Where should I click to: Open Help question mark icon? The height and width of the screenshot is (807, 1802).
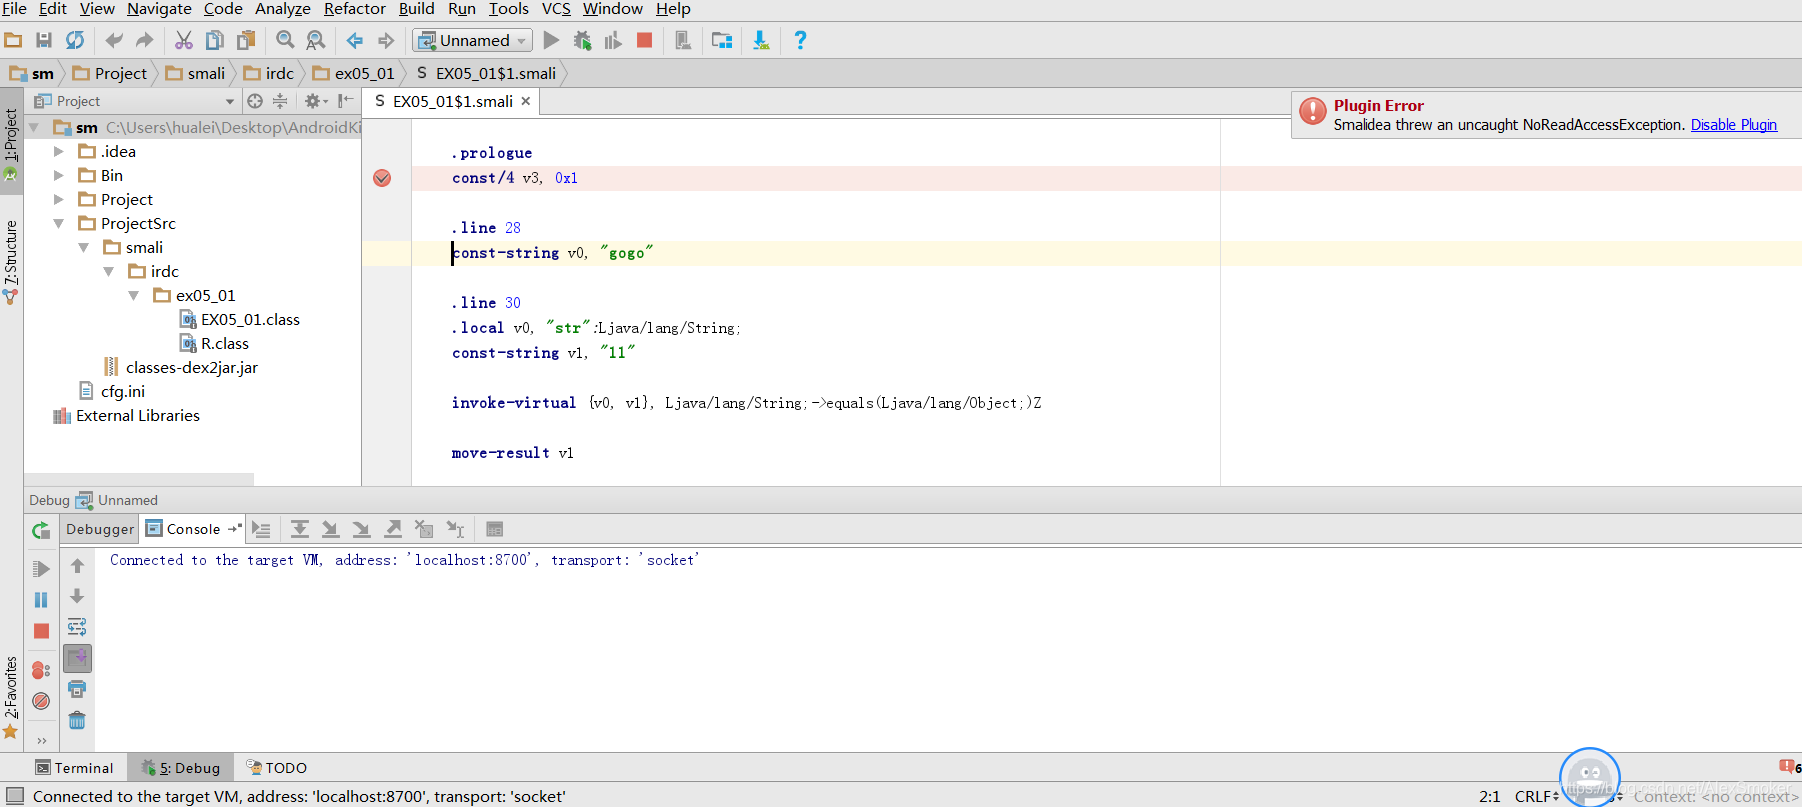pos(800,40)
